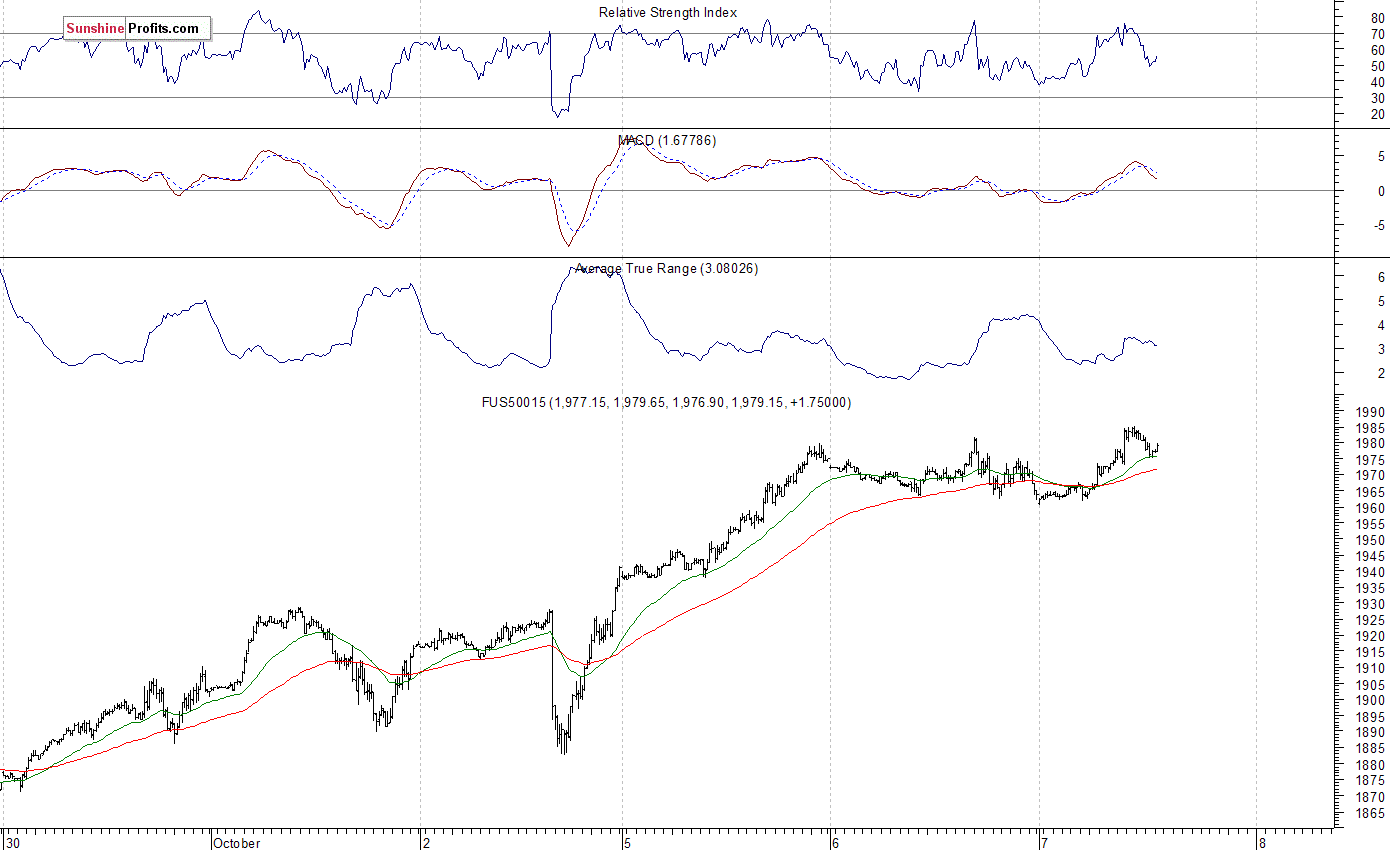
Task: Click the price scale value 1920
Action: (x=1371, y=636)
